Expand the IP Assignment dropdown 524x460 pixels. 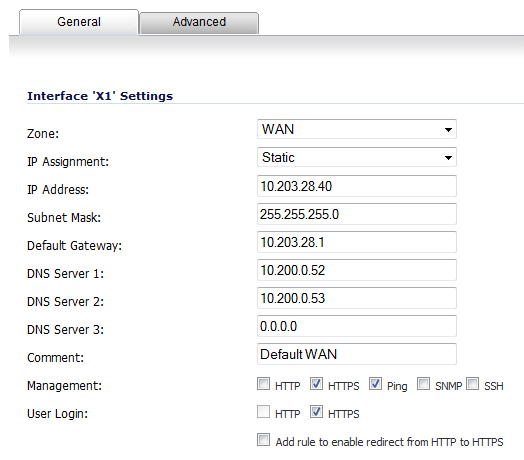point(357,157)
